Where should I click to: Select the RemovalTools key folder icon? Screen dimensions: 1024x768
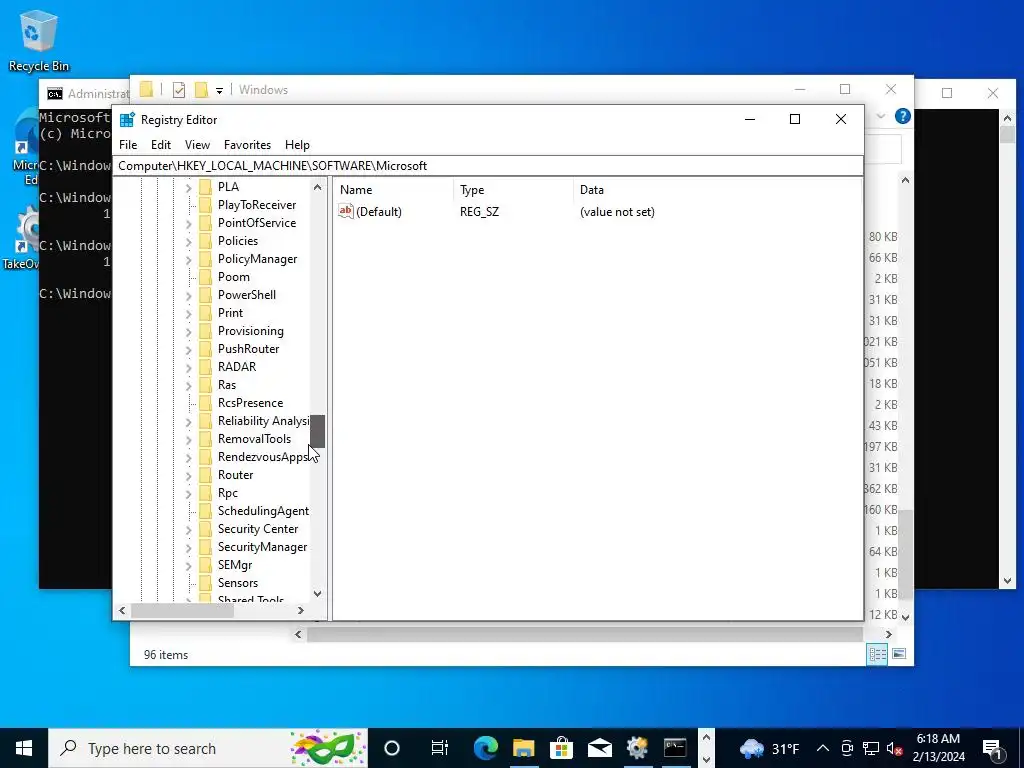pyautogui.click(x=206, y=439)
